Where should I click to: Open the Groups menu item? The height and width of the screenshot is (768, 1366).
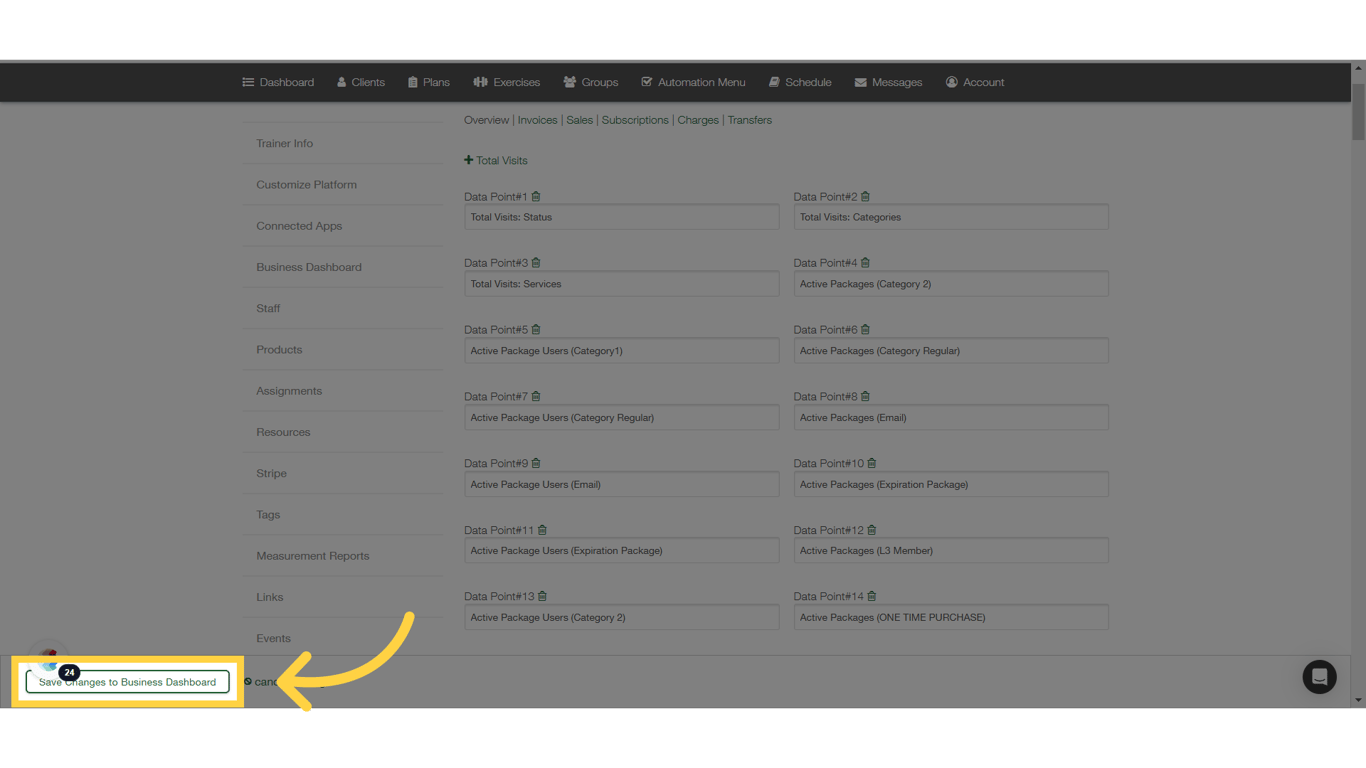(590, 82)
